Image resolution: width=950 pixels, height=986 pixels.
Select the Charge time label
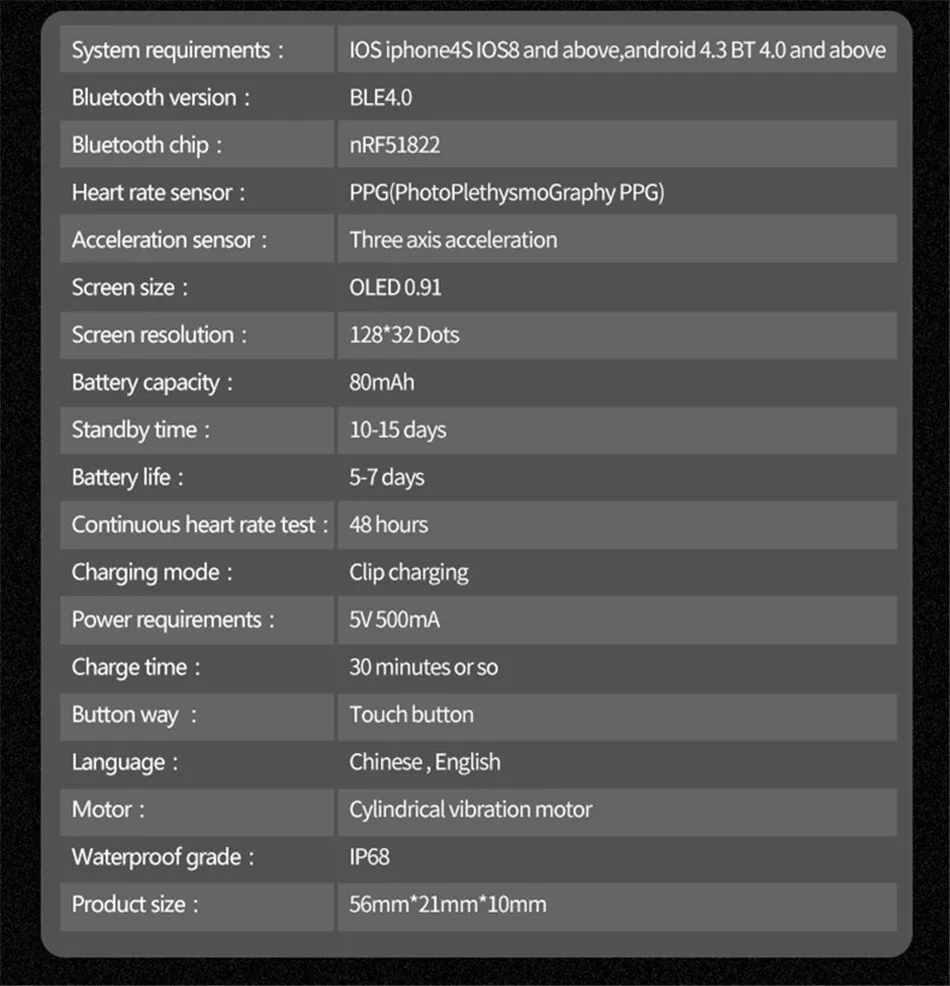point(136,667)
